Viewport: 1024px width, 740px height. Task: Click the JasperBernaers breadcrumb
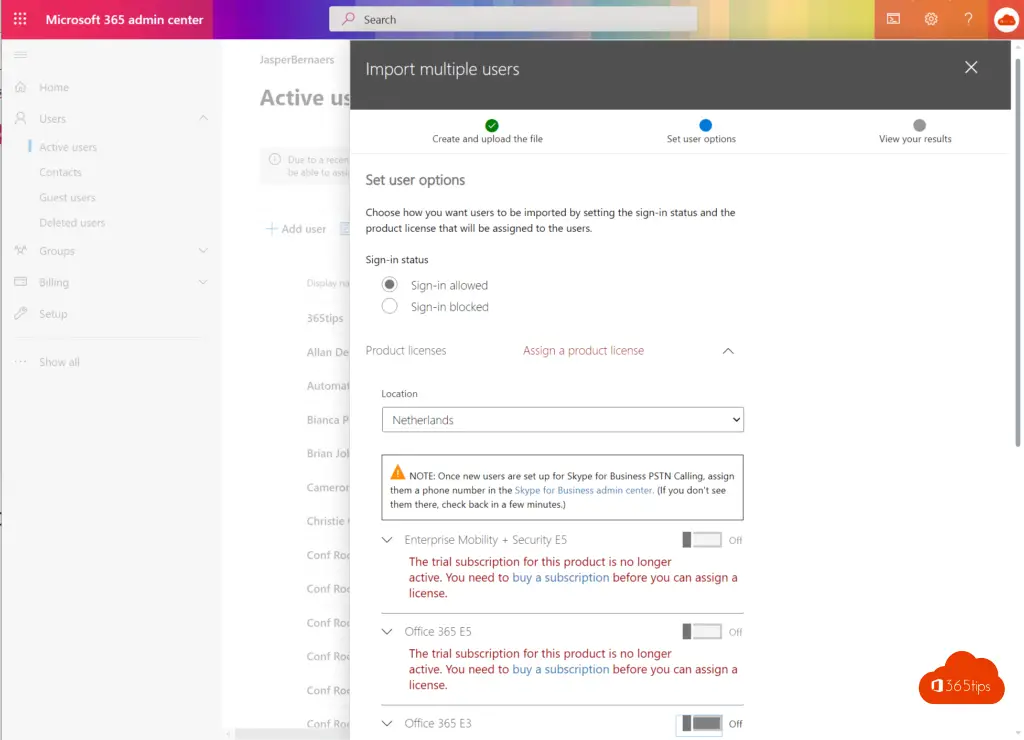pyautogui.click(x=296, y=59)
